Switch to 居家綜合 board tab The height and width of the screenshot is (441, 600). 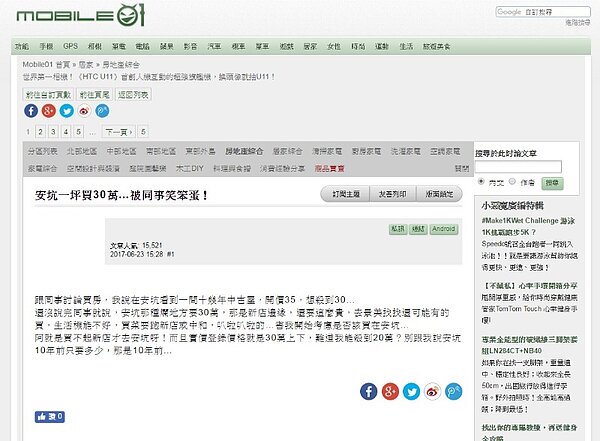tap(288, 152)
